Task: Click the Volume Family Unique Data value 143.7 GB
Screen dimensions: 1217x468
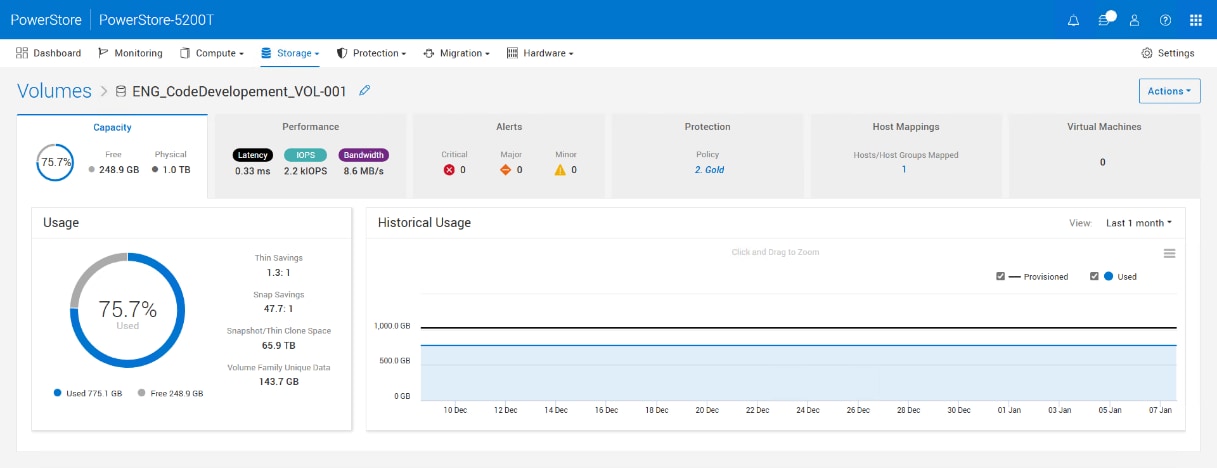Action: 279,382
